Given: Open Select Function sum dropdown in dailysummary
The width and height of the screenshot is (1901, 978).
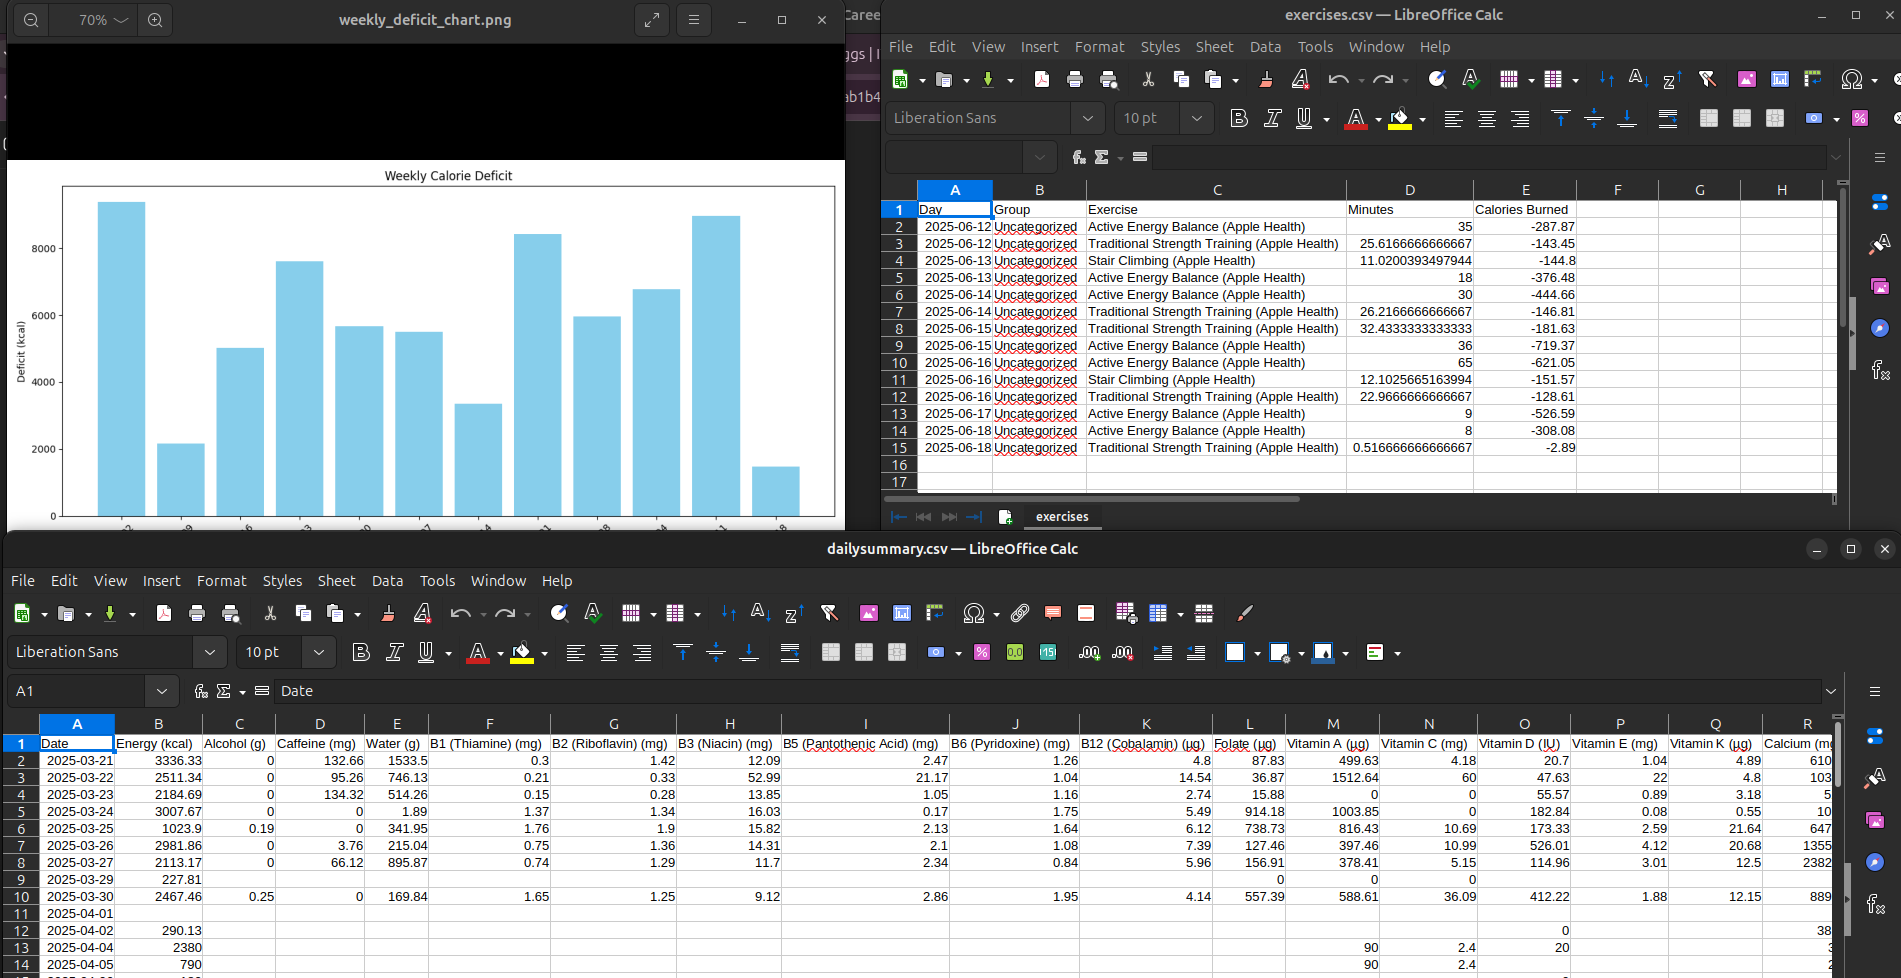Looking at the screenshot, I should [x=242, y=692].
